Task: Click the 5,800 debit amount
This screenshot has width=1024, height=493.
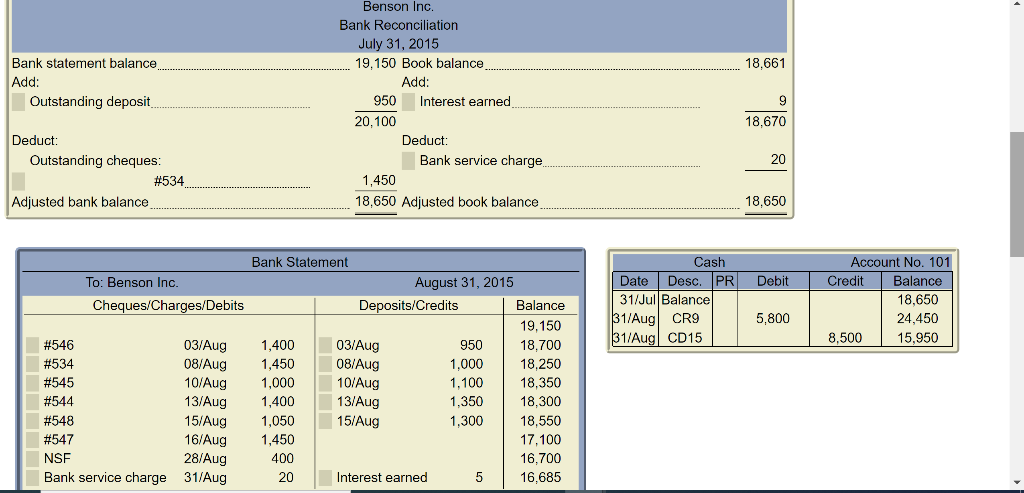Action: tap(773, 319)
